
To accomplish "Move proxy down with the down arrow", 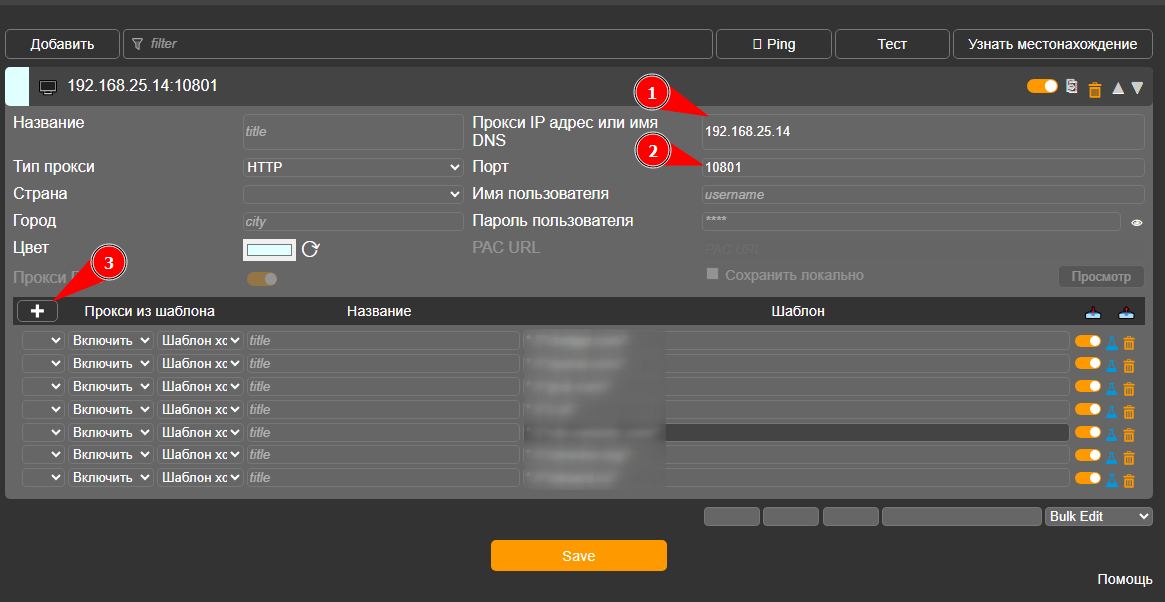I will (1137, 88).
